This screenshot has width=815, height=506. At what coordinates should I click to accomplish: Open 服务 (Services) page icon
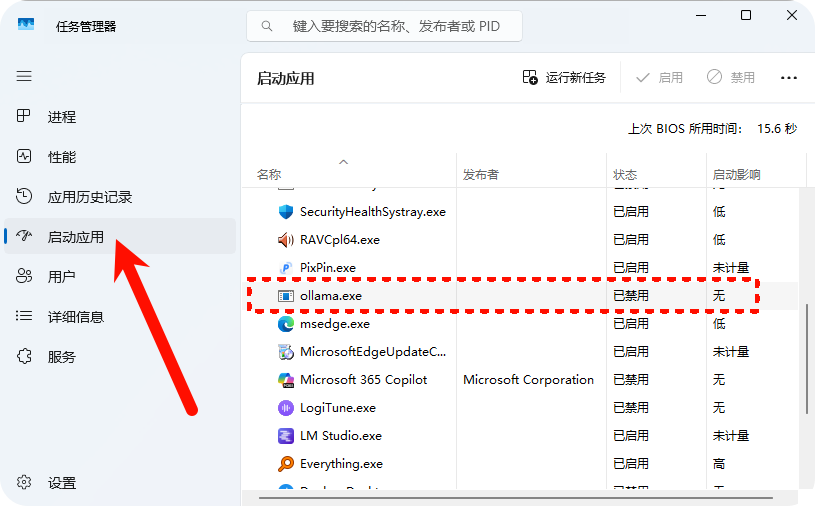click(x=25, y=357)
